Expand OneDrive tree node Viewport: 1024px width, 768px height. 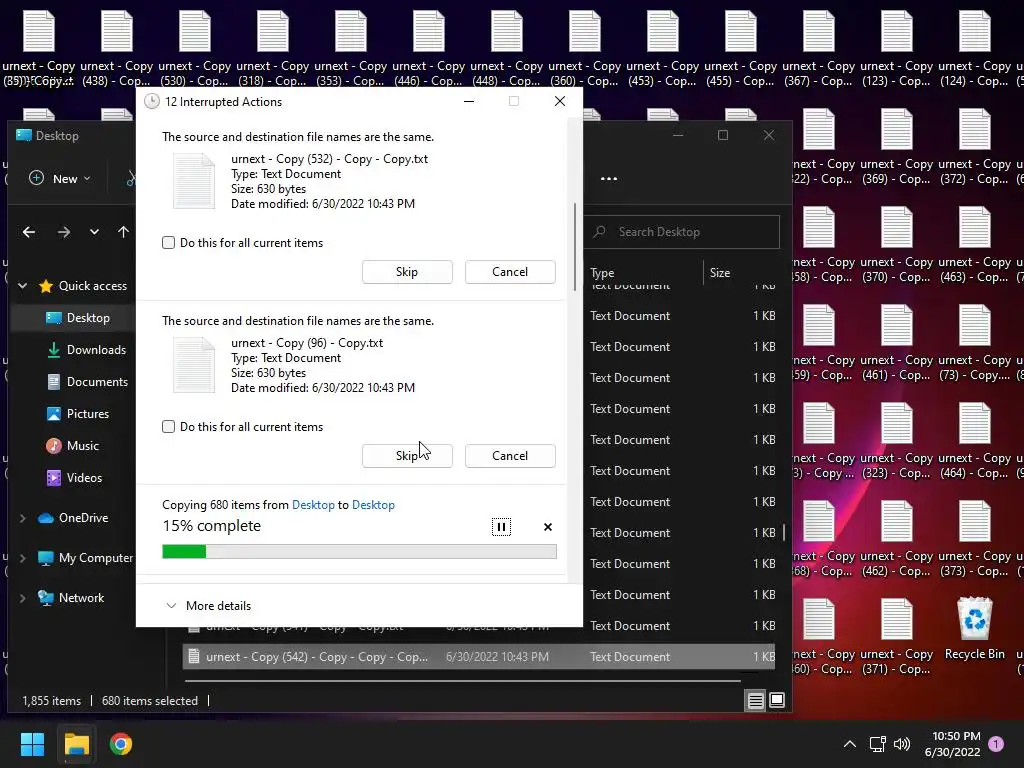click(x=22, y=518)
